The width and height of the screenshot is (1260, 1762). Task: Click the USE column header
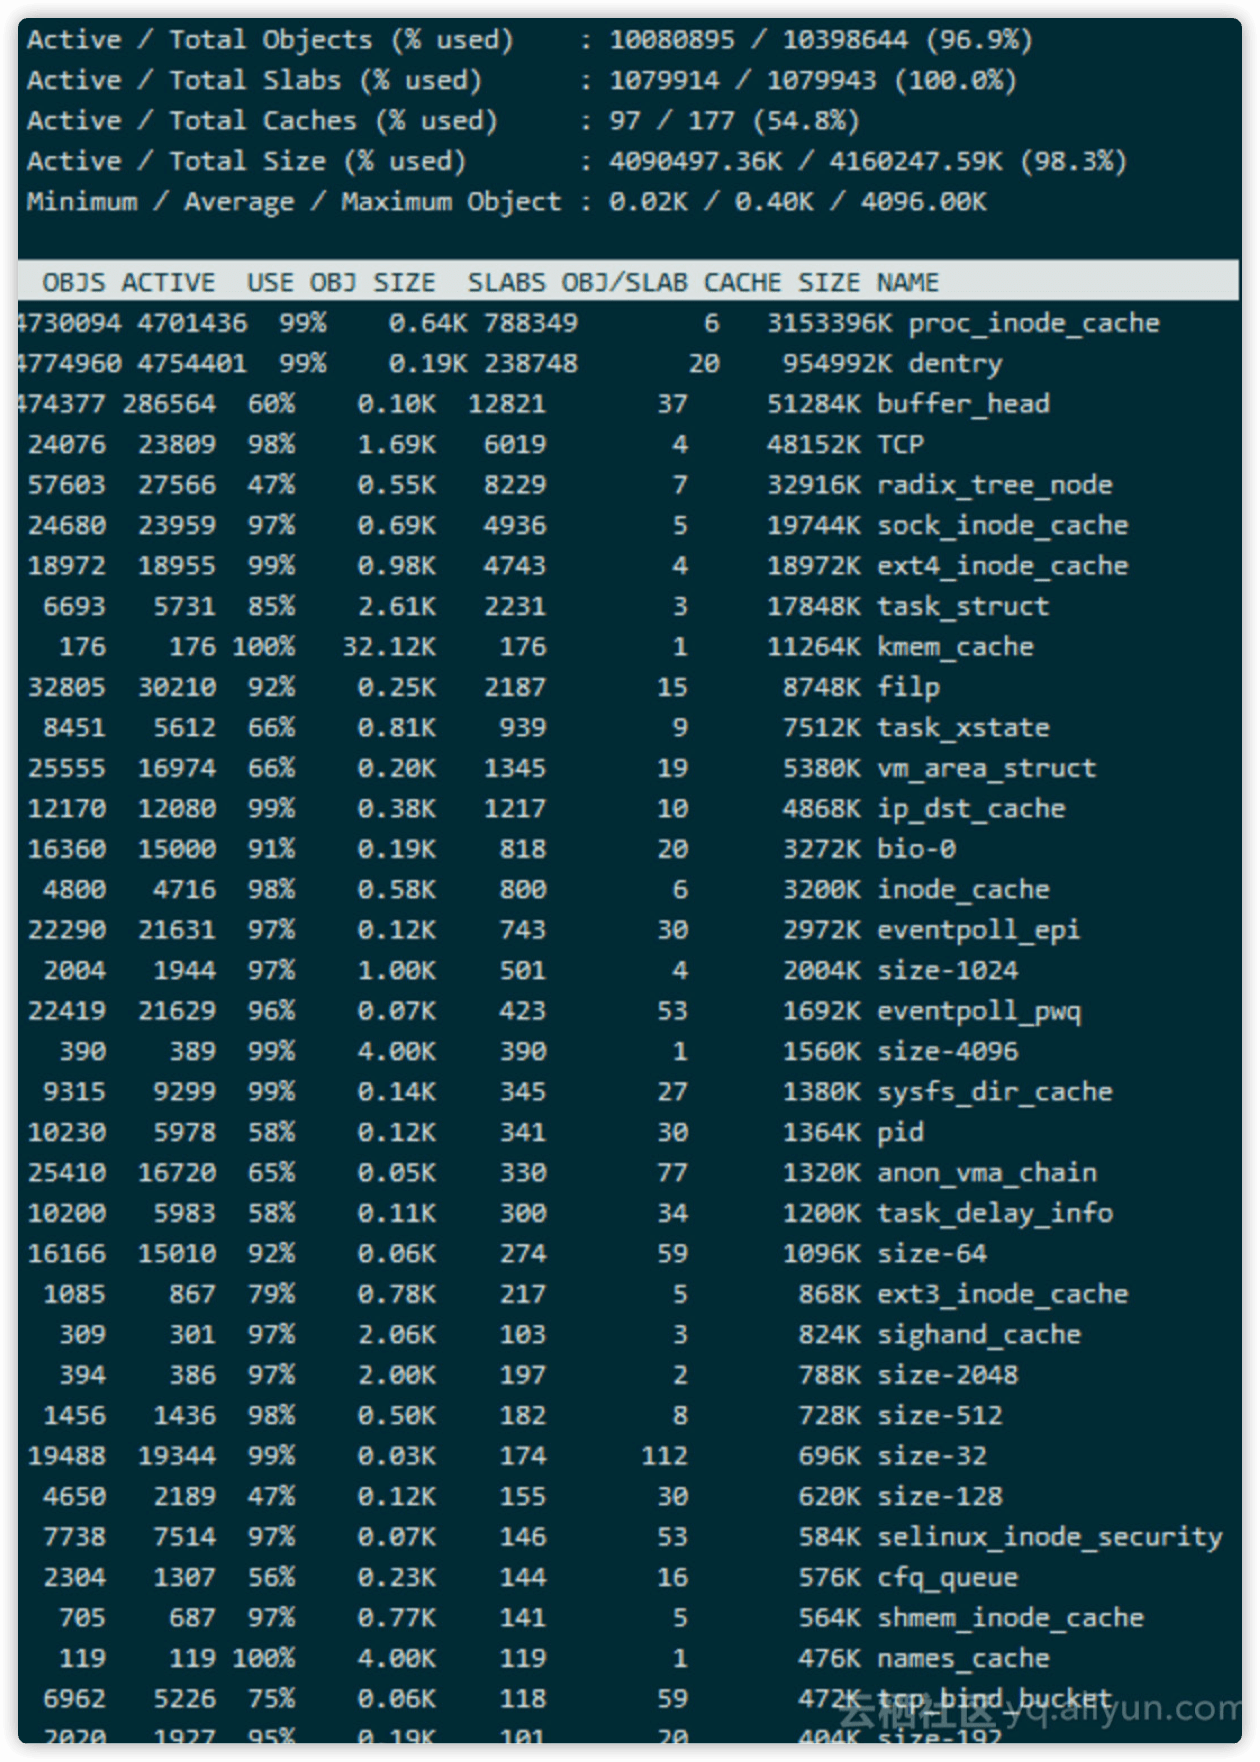[270, 283]
